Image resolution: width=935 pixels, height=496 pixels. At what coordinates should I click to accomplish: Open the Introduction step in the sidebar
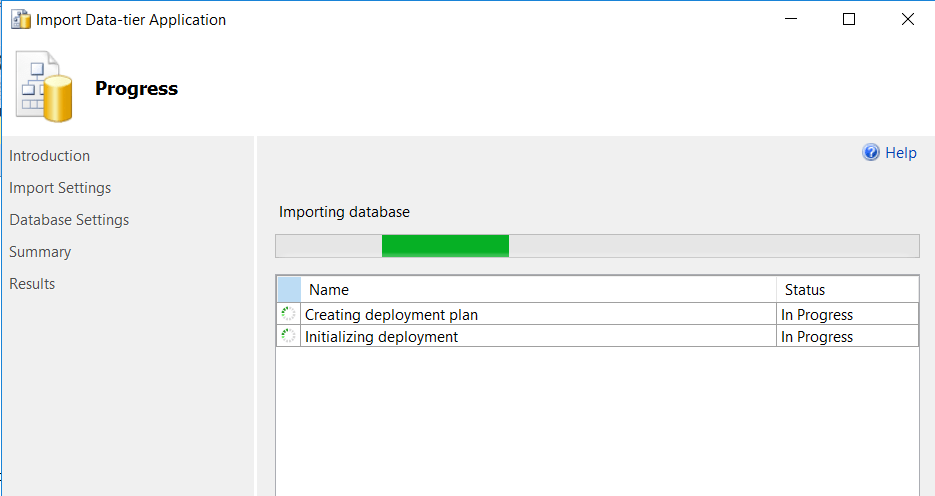(x=49, y=156)
